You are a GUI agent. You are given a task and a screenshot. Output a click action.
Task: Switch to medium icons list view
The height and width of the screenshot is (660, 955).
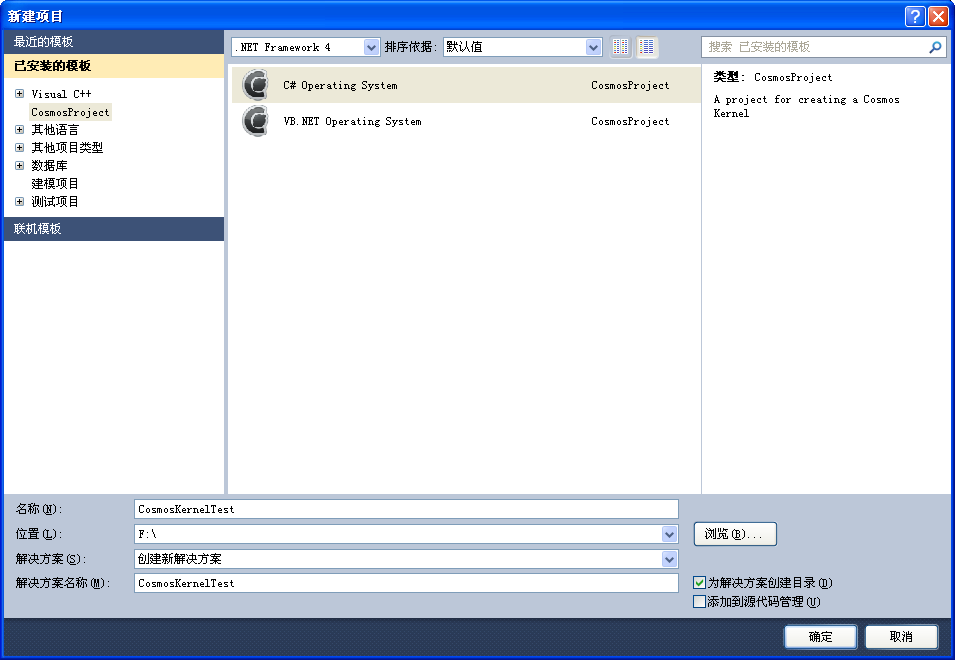647,47
